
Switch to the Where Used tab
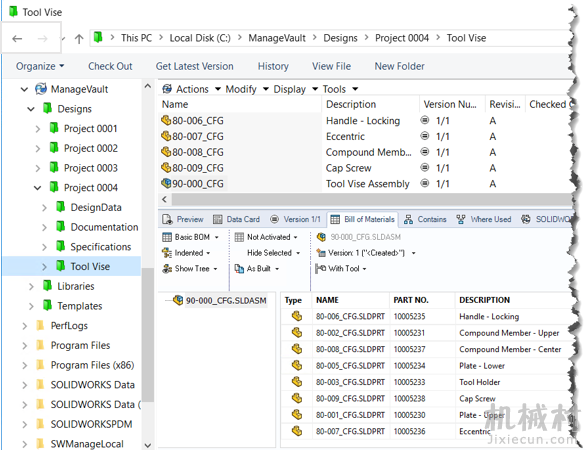[x=484, y=219]
